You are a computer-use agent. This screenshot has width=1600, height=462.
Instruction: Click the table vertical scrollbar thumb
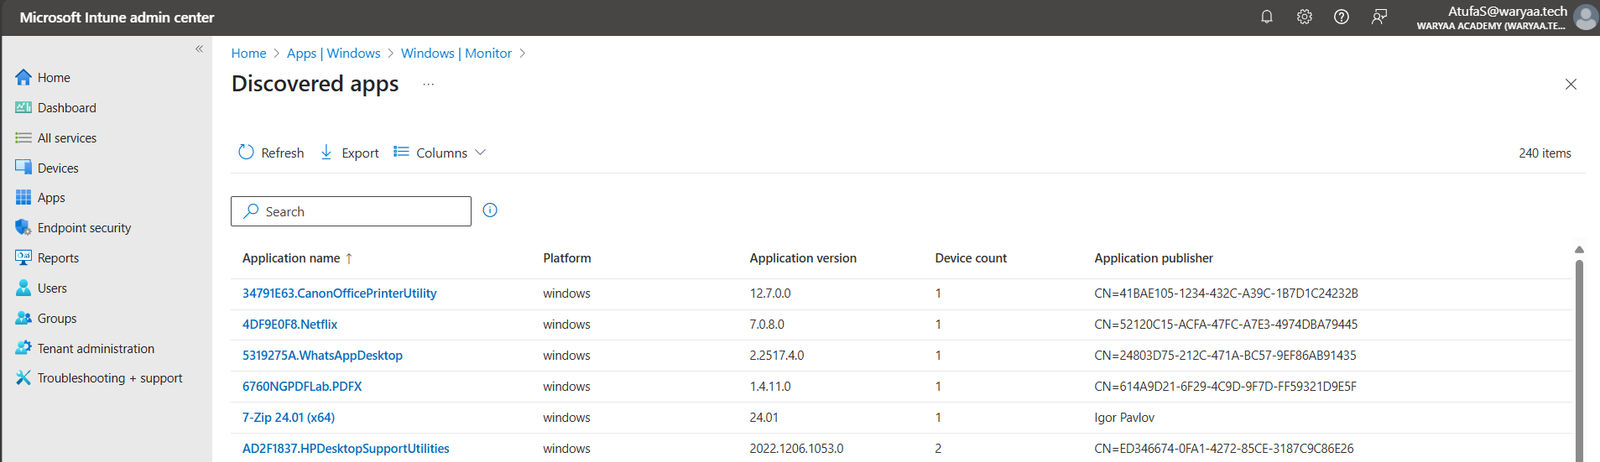[x=1579, y=360]
